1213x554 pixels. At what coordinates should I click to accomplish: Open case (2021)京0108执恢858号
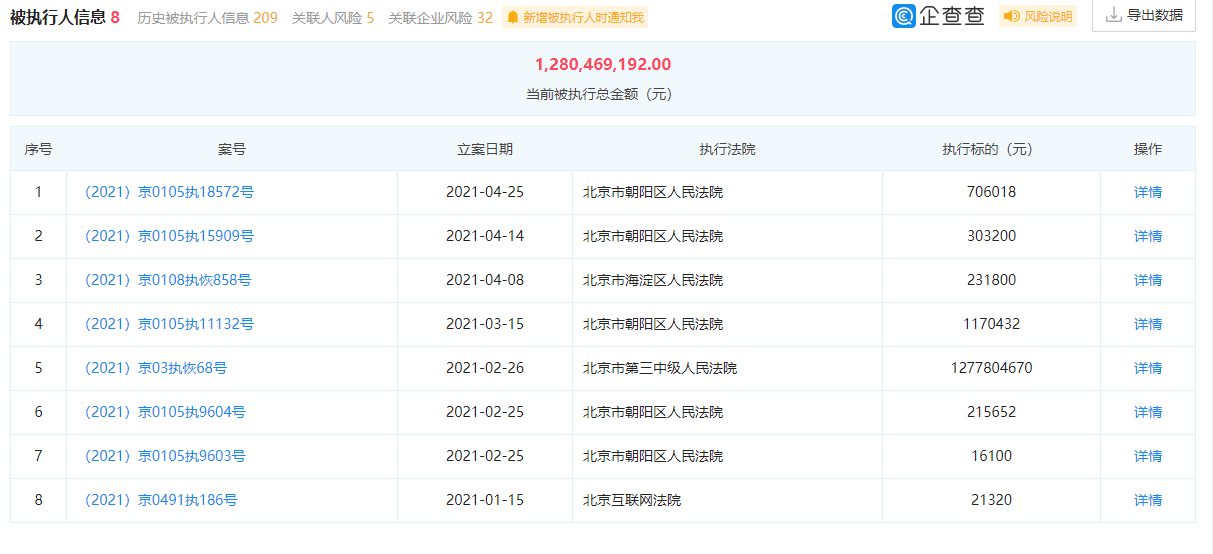point(166,280)
